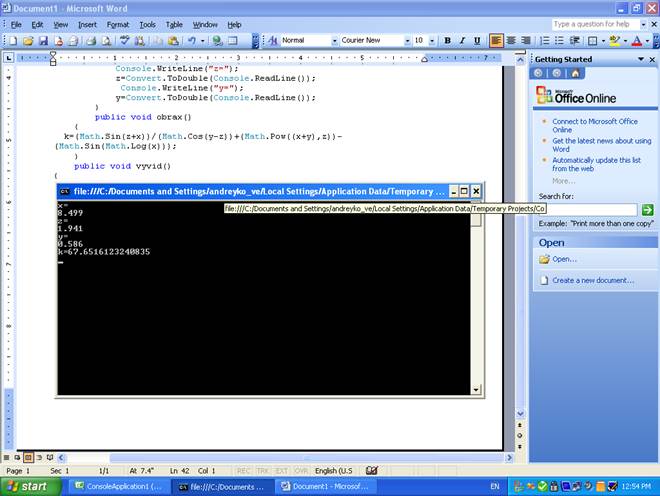Viewport: 660px width, 496px height.
Task: Click the Permission icon in toolbar
Action: [59, 40]
